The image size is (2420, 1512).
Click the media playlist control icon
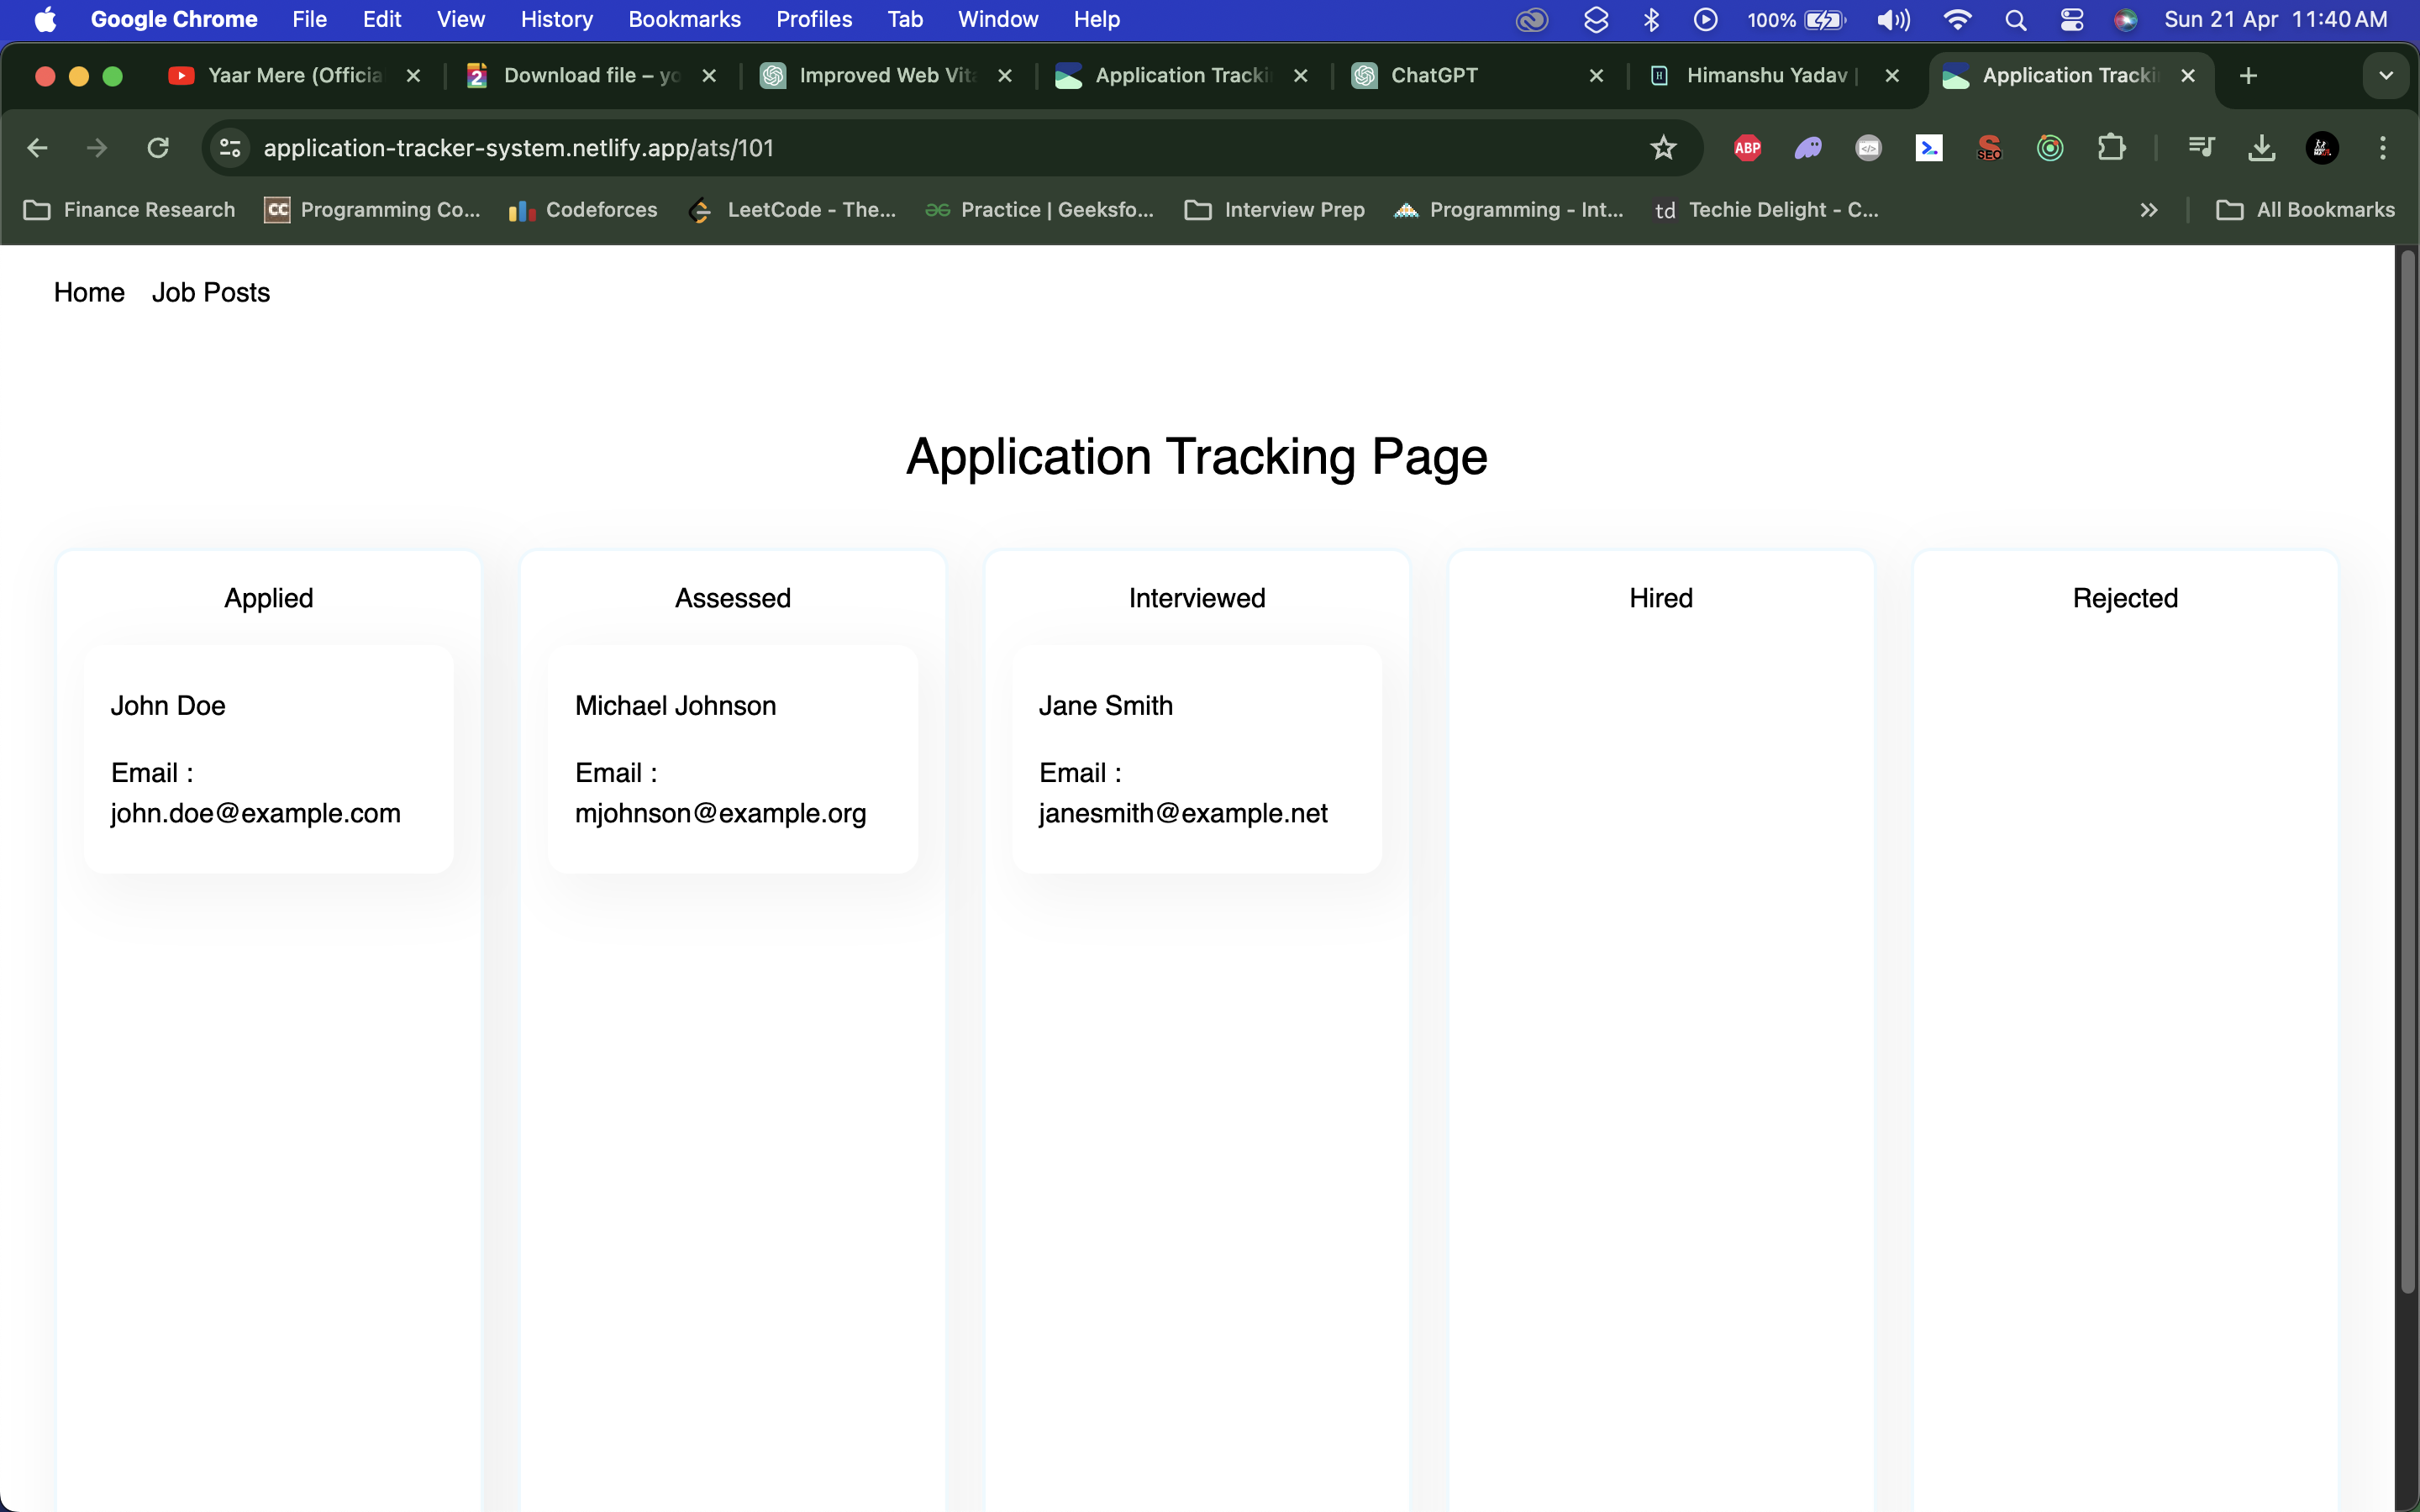(x=2201, y=147)
